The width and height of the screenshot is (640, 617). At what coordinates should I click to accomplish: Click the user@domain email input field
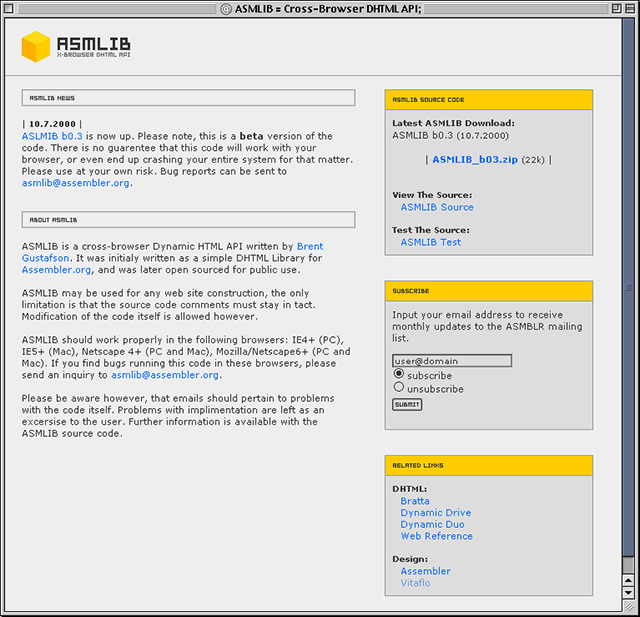coord(452,361)
